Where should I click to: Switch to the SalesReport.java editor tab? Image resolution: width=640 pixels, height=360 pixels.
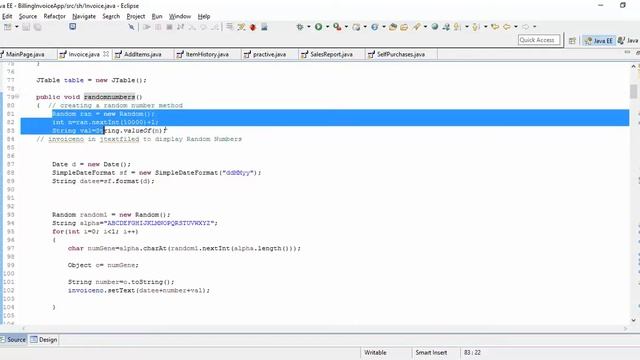[x=331, y=54]
